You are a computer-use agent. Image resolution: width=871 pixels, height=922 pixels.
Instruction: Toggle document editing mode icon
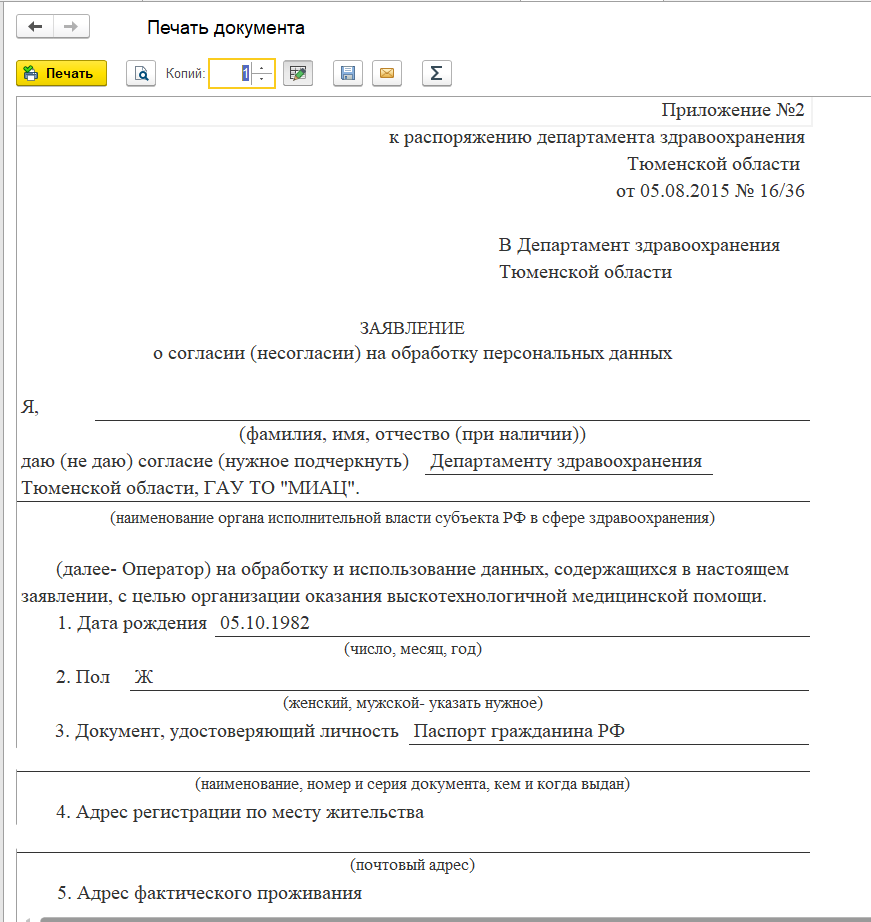pyautogui.click(x=297, y=73)
